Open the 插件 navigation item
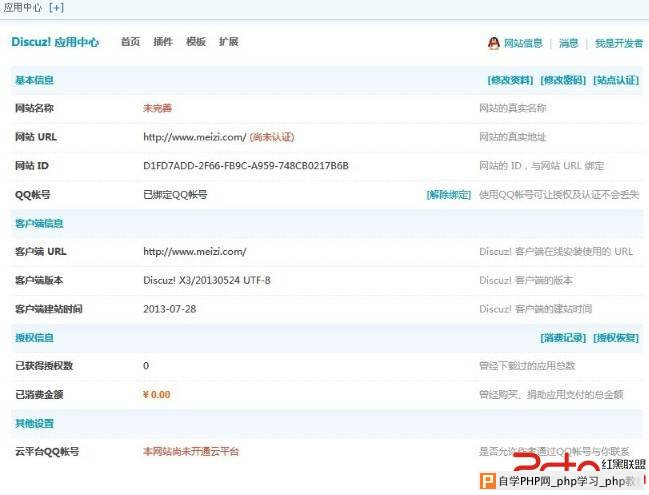Screen dimensions: 649x495 click(x=163, y=41)
